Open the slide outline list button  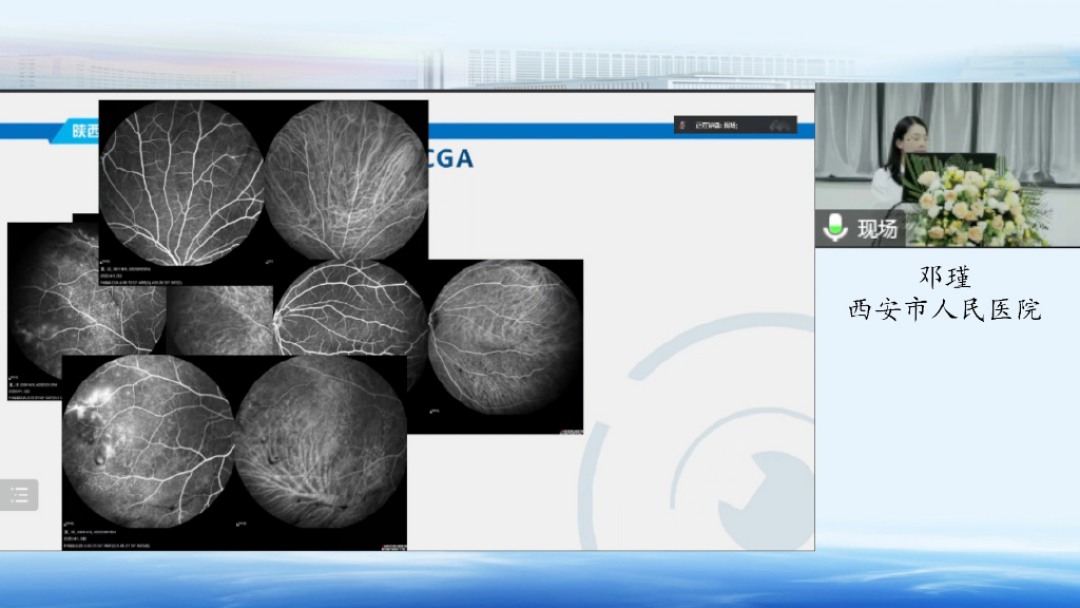(x=19, y=495)
